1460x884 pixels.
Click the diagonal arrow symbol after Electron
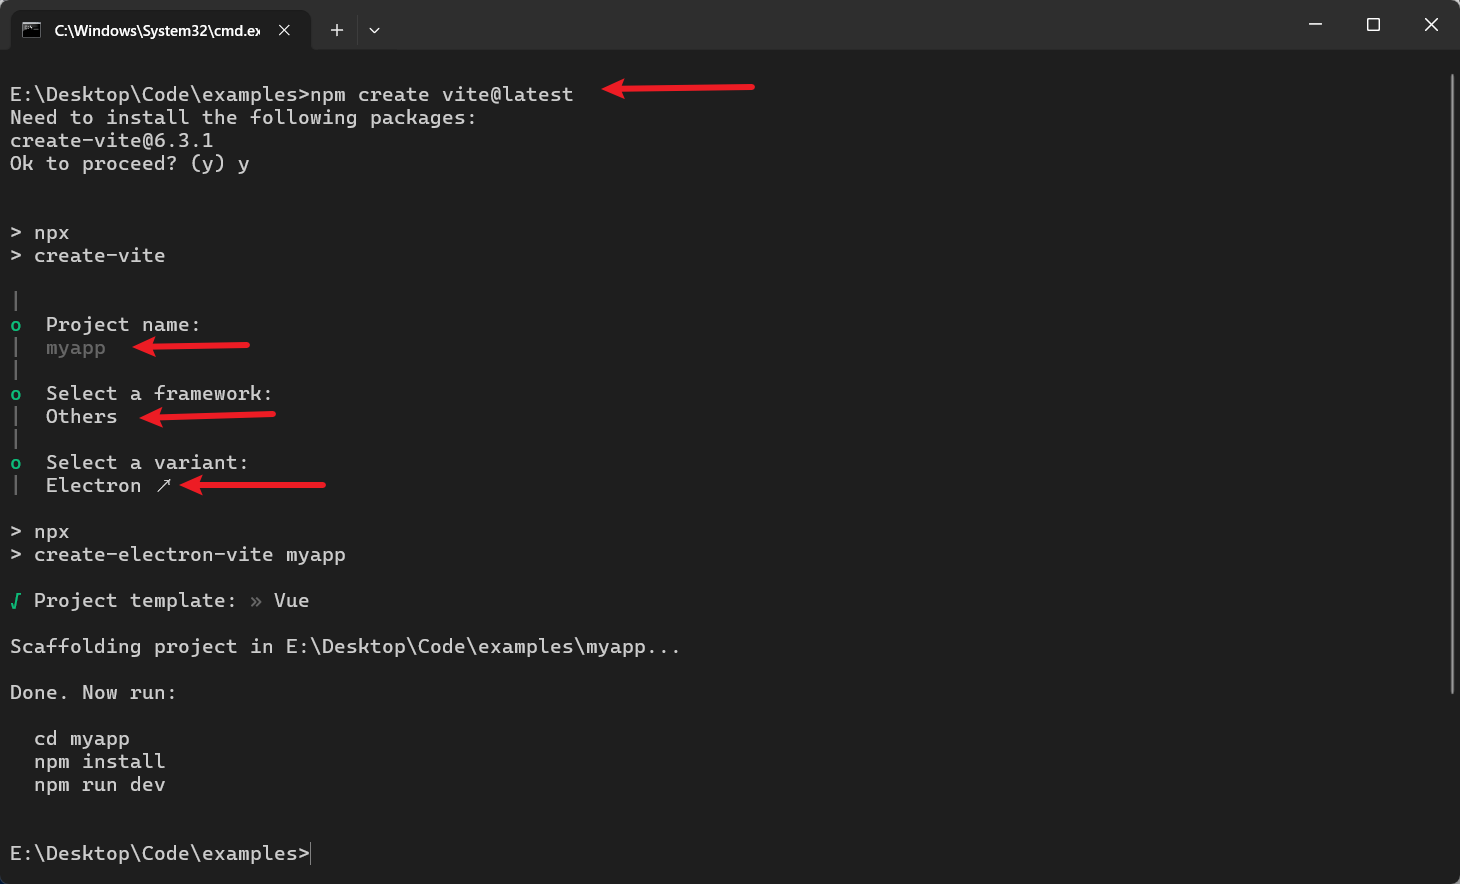164,485
